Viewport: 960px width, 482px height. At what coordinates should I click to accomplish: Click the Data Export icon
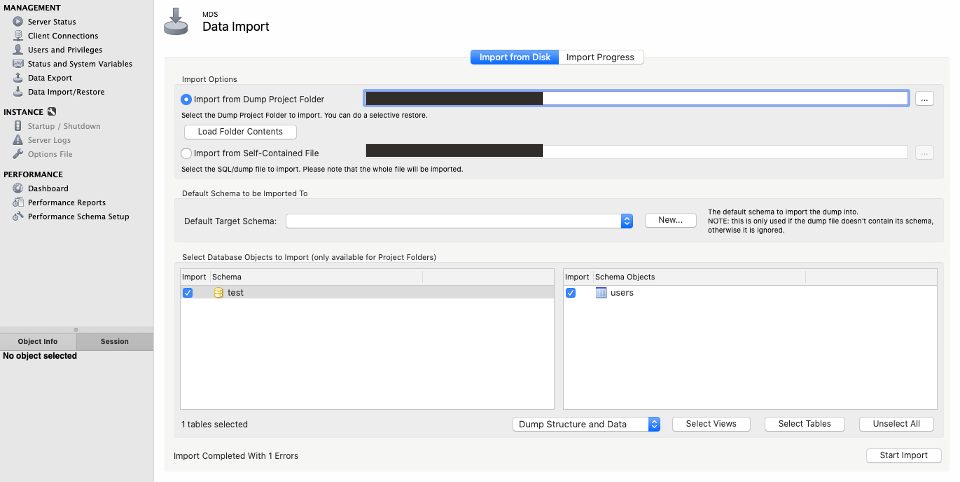tap(18, 77)
